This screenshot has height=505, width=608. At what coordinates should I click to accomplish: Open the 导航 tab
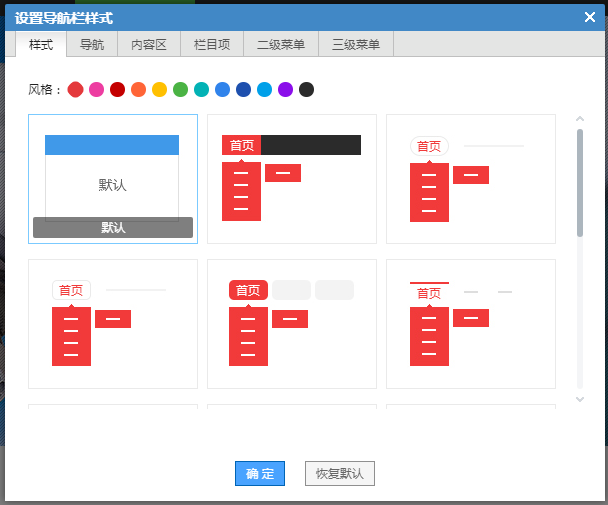(x=92, y=44)
